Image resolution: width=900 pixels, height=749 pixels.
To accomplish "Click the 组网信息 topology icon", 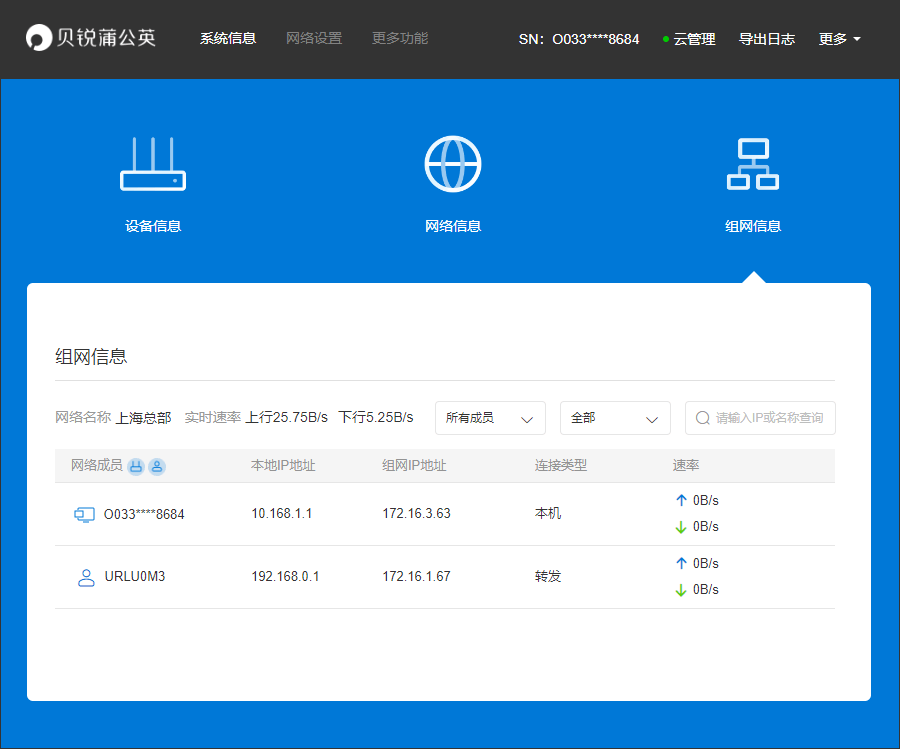I will coord(753,163).
